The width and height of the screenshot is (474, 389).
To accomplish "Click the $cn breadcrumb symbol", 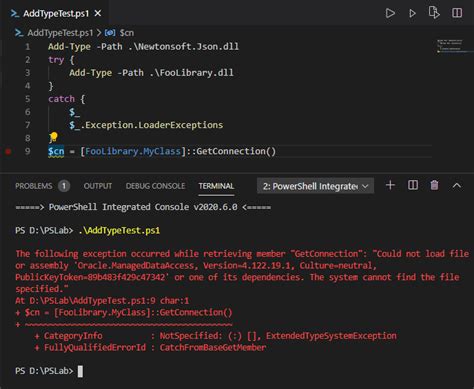I will [127, 33].
